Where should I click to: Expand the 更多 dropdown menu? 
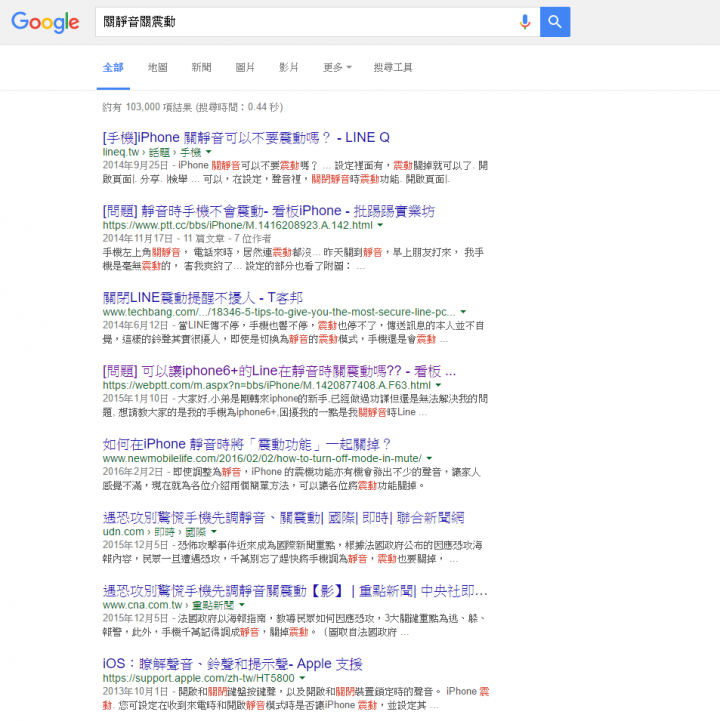click(x=337, y=68)
